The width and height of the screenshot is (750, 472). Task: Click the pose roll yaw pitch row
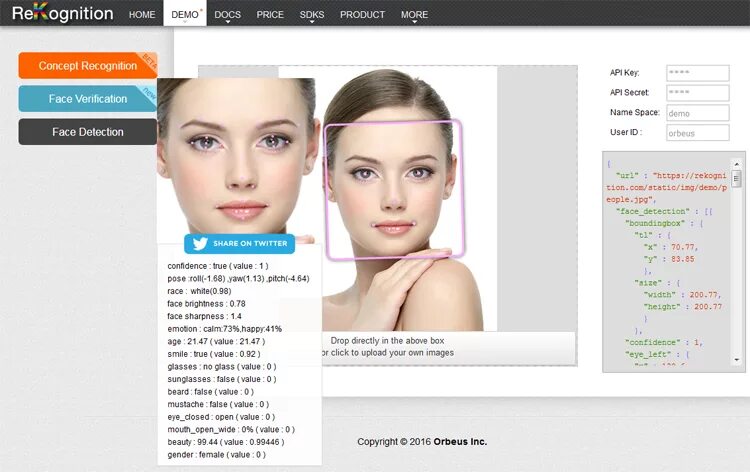coord(238,278)
